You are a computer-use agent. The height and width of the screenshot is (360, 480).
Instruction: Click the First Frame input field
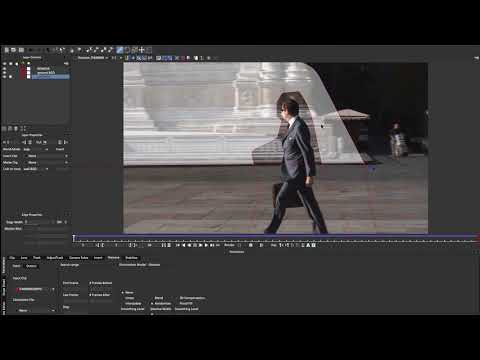(75, 289)
